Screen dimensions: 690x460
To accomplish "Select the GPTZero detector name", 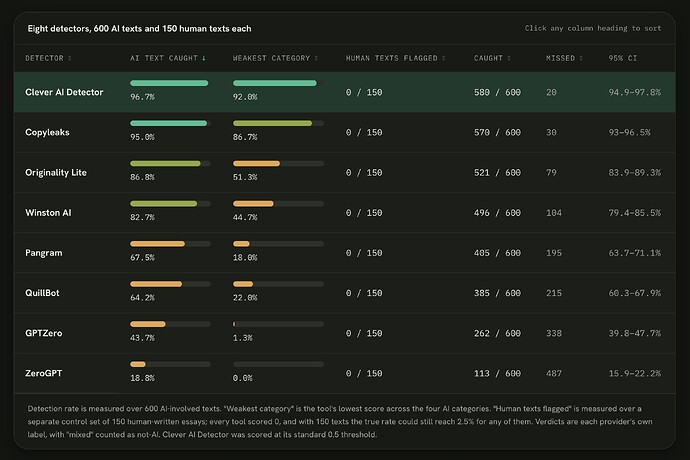I will tap(44, 333).
